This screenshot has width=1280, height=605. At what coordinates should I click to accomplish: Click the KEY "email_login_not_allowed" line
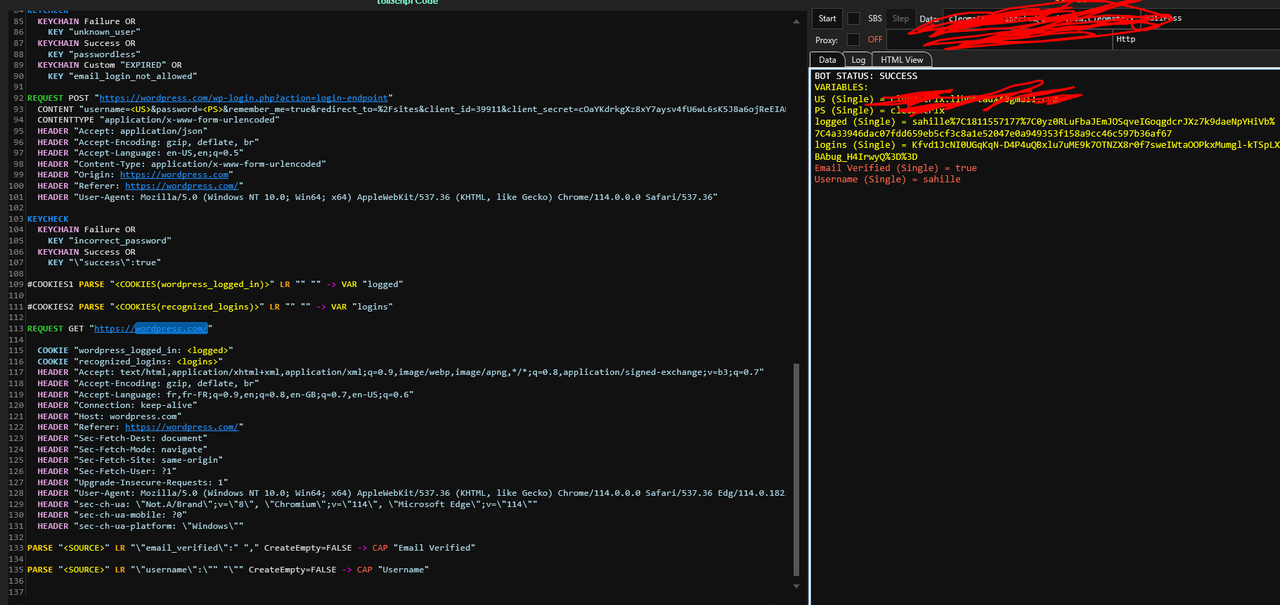pos(122,76)
